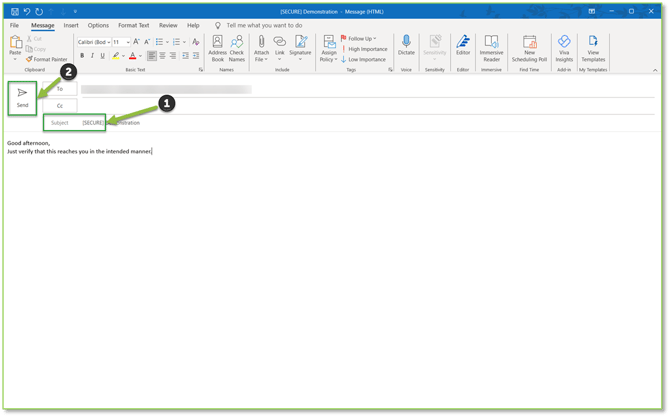Toggle bold formatting

[x=82, y=56]
